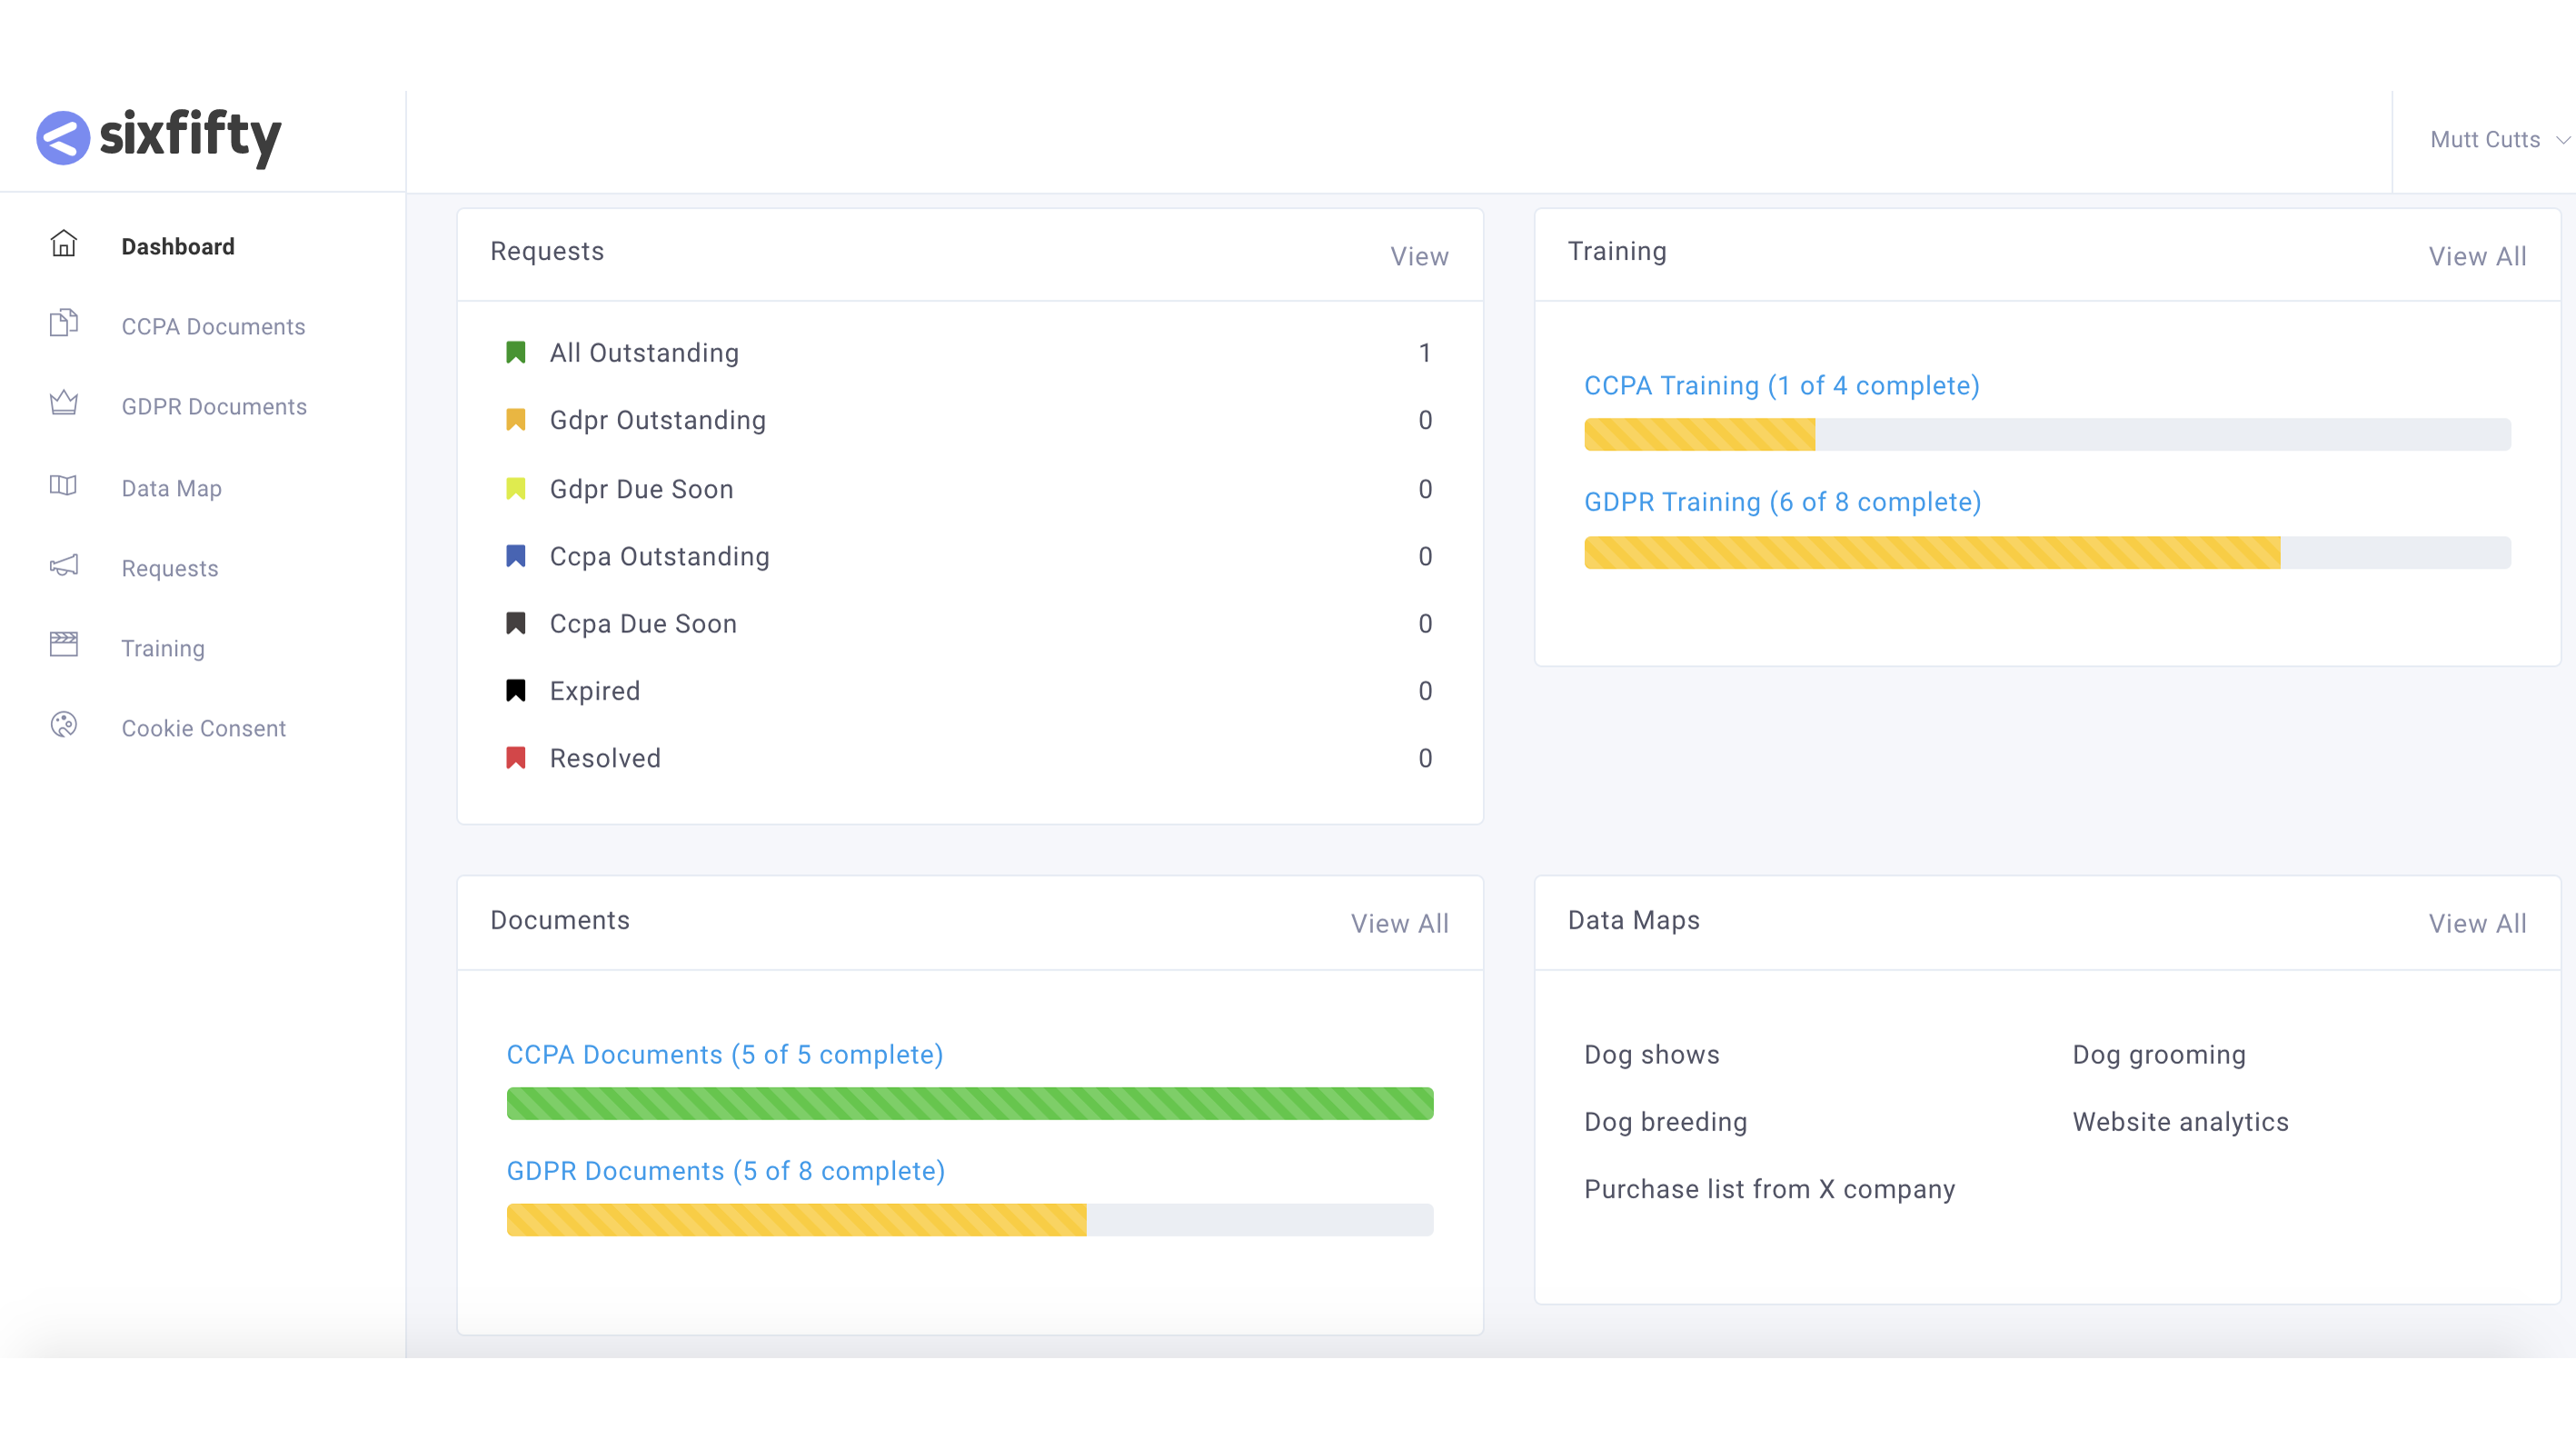Viewport: 2576px width, 1449px height.
Task: Click the orange Gdpr Outstanding bookmark icon
Action: [x=516, y=420]
